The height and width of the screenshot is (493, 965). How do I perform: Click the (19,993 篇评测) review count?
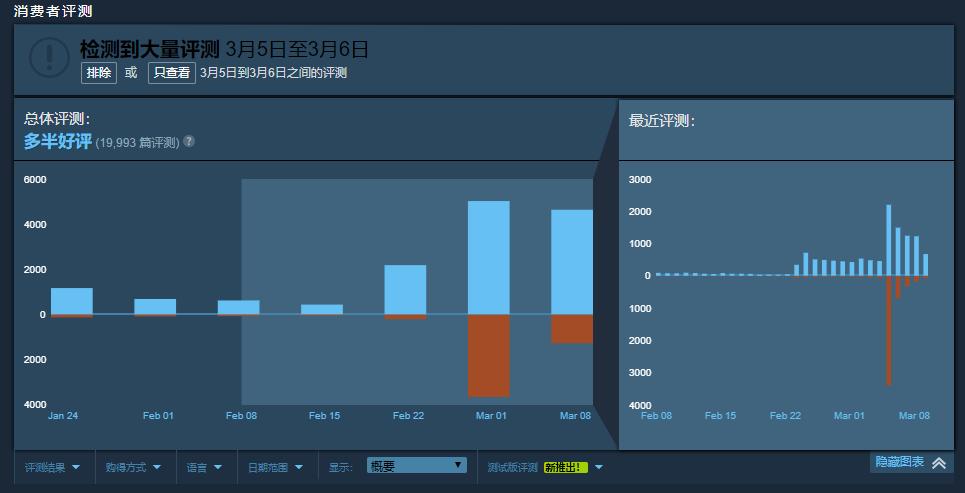(x=137, y=143)
